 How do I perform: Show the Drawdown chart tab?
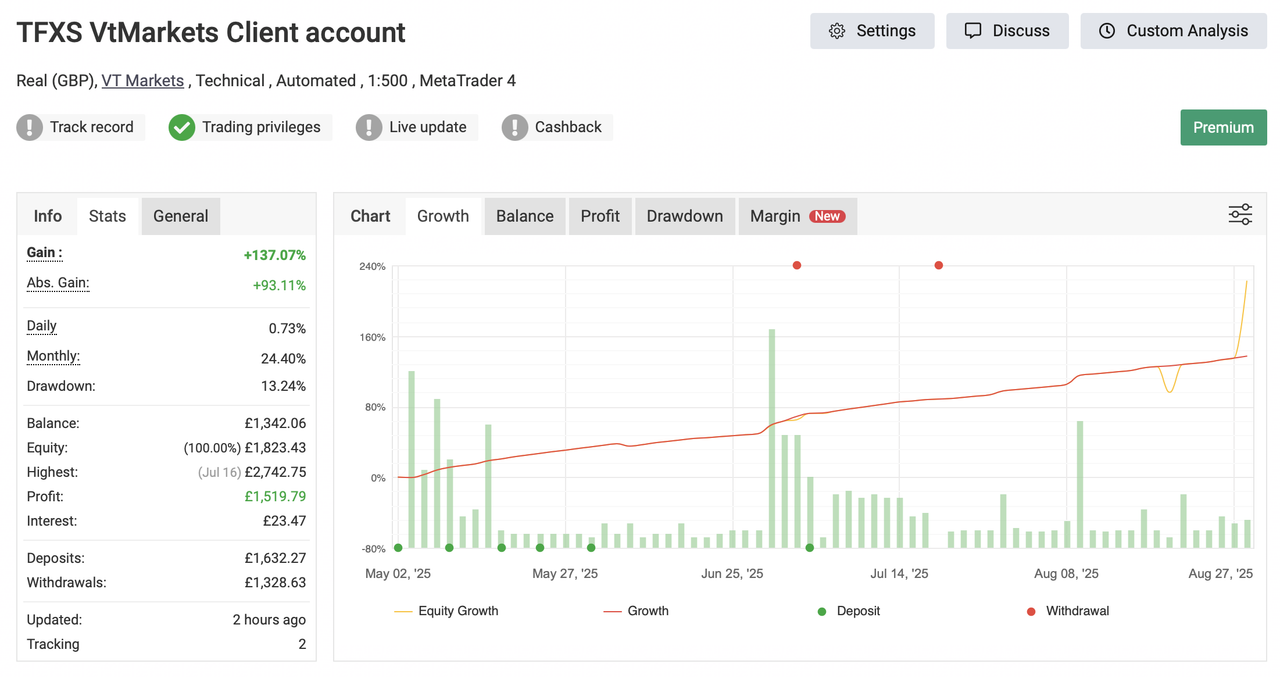685,216
